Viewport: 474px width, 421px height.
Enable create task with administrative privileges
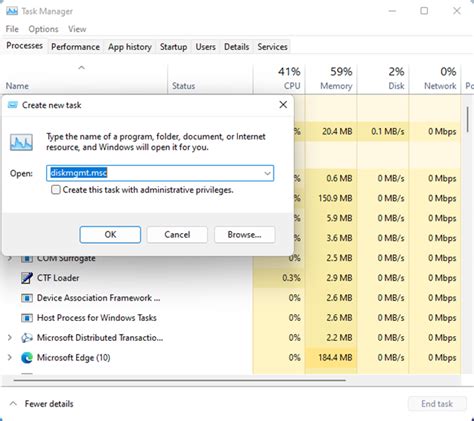coord(56,190)
